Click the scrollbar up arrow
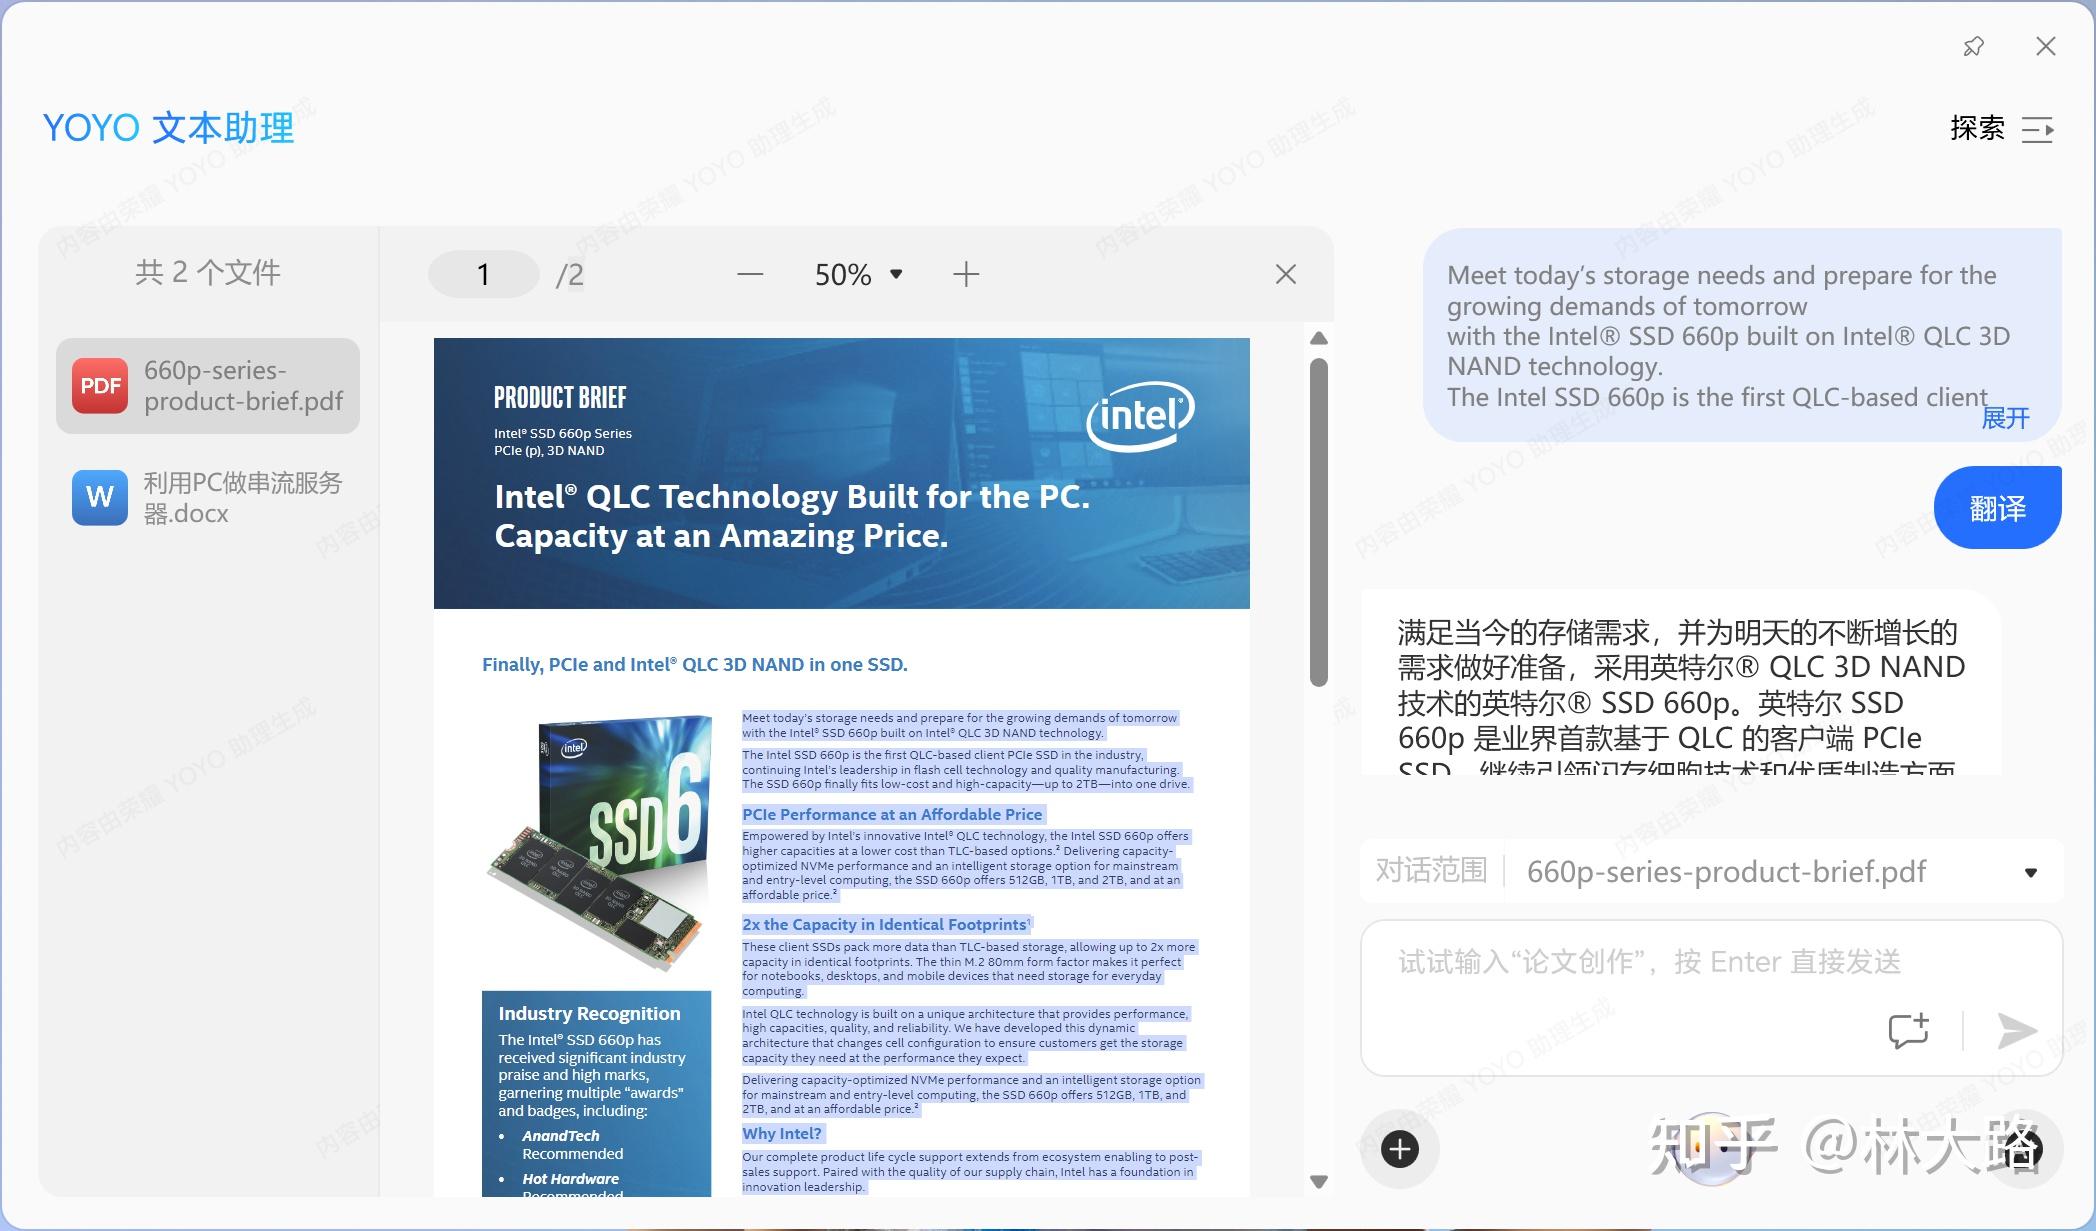Image resolution: width=2096 pixels, height=1231 pixels. pos(1319,339)
